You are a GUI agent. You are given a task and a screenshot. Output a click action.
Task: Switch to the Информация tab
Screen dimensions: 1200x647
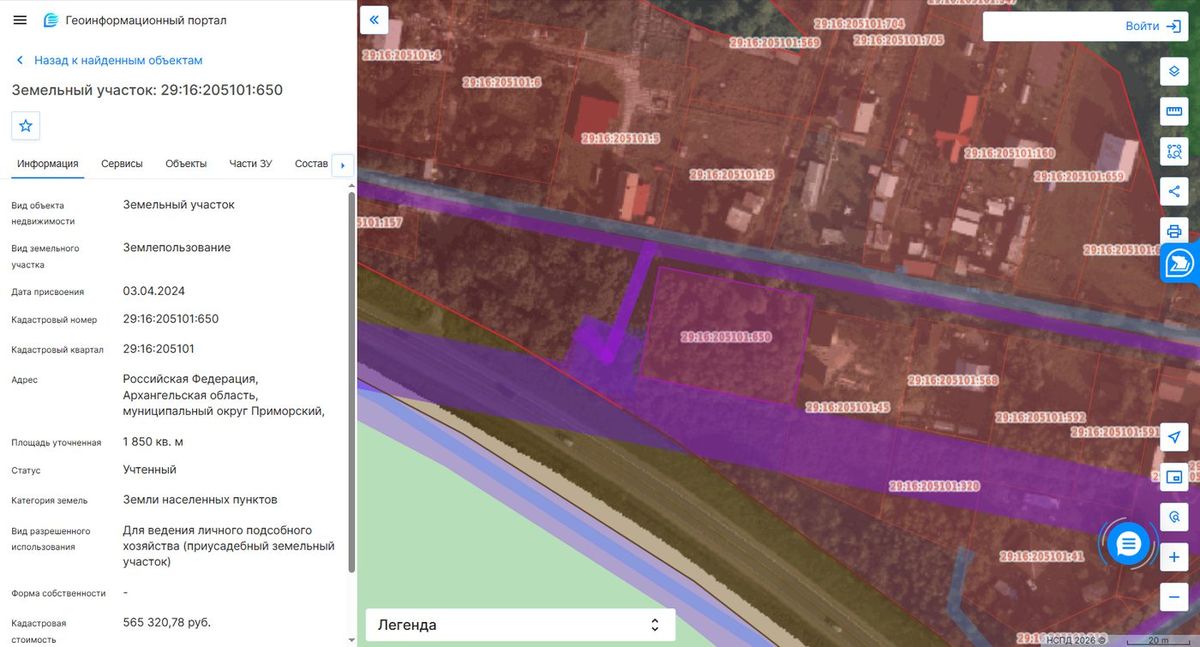click(48, 164)
